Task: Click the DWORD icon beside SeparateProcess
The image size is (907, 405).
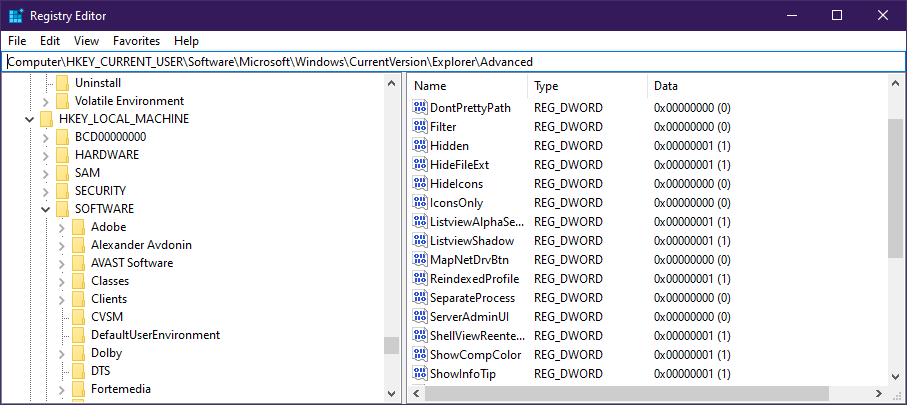Action: coord(420,298)
